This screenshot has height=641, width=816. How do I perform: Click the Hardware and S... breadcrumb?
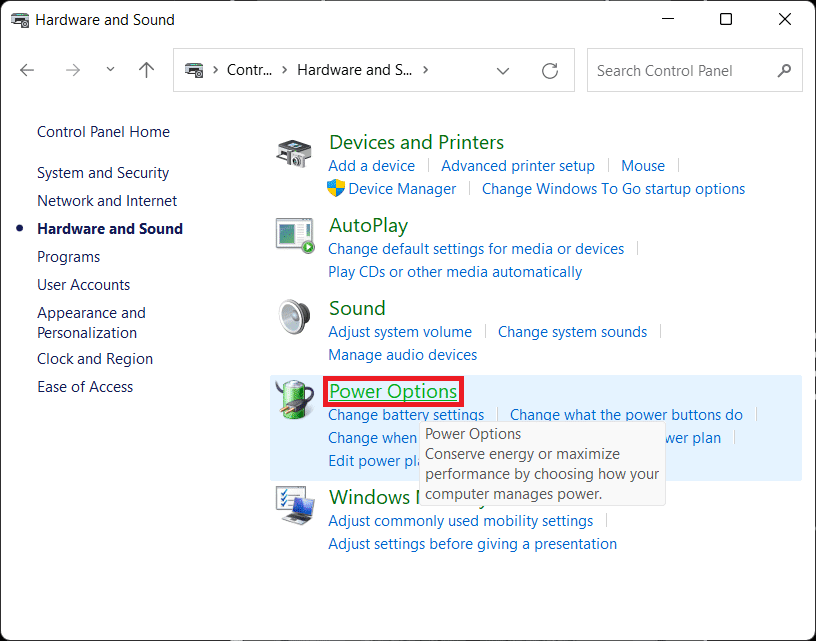(354, 70)
